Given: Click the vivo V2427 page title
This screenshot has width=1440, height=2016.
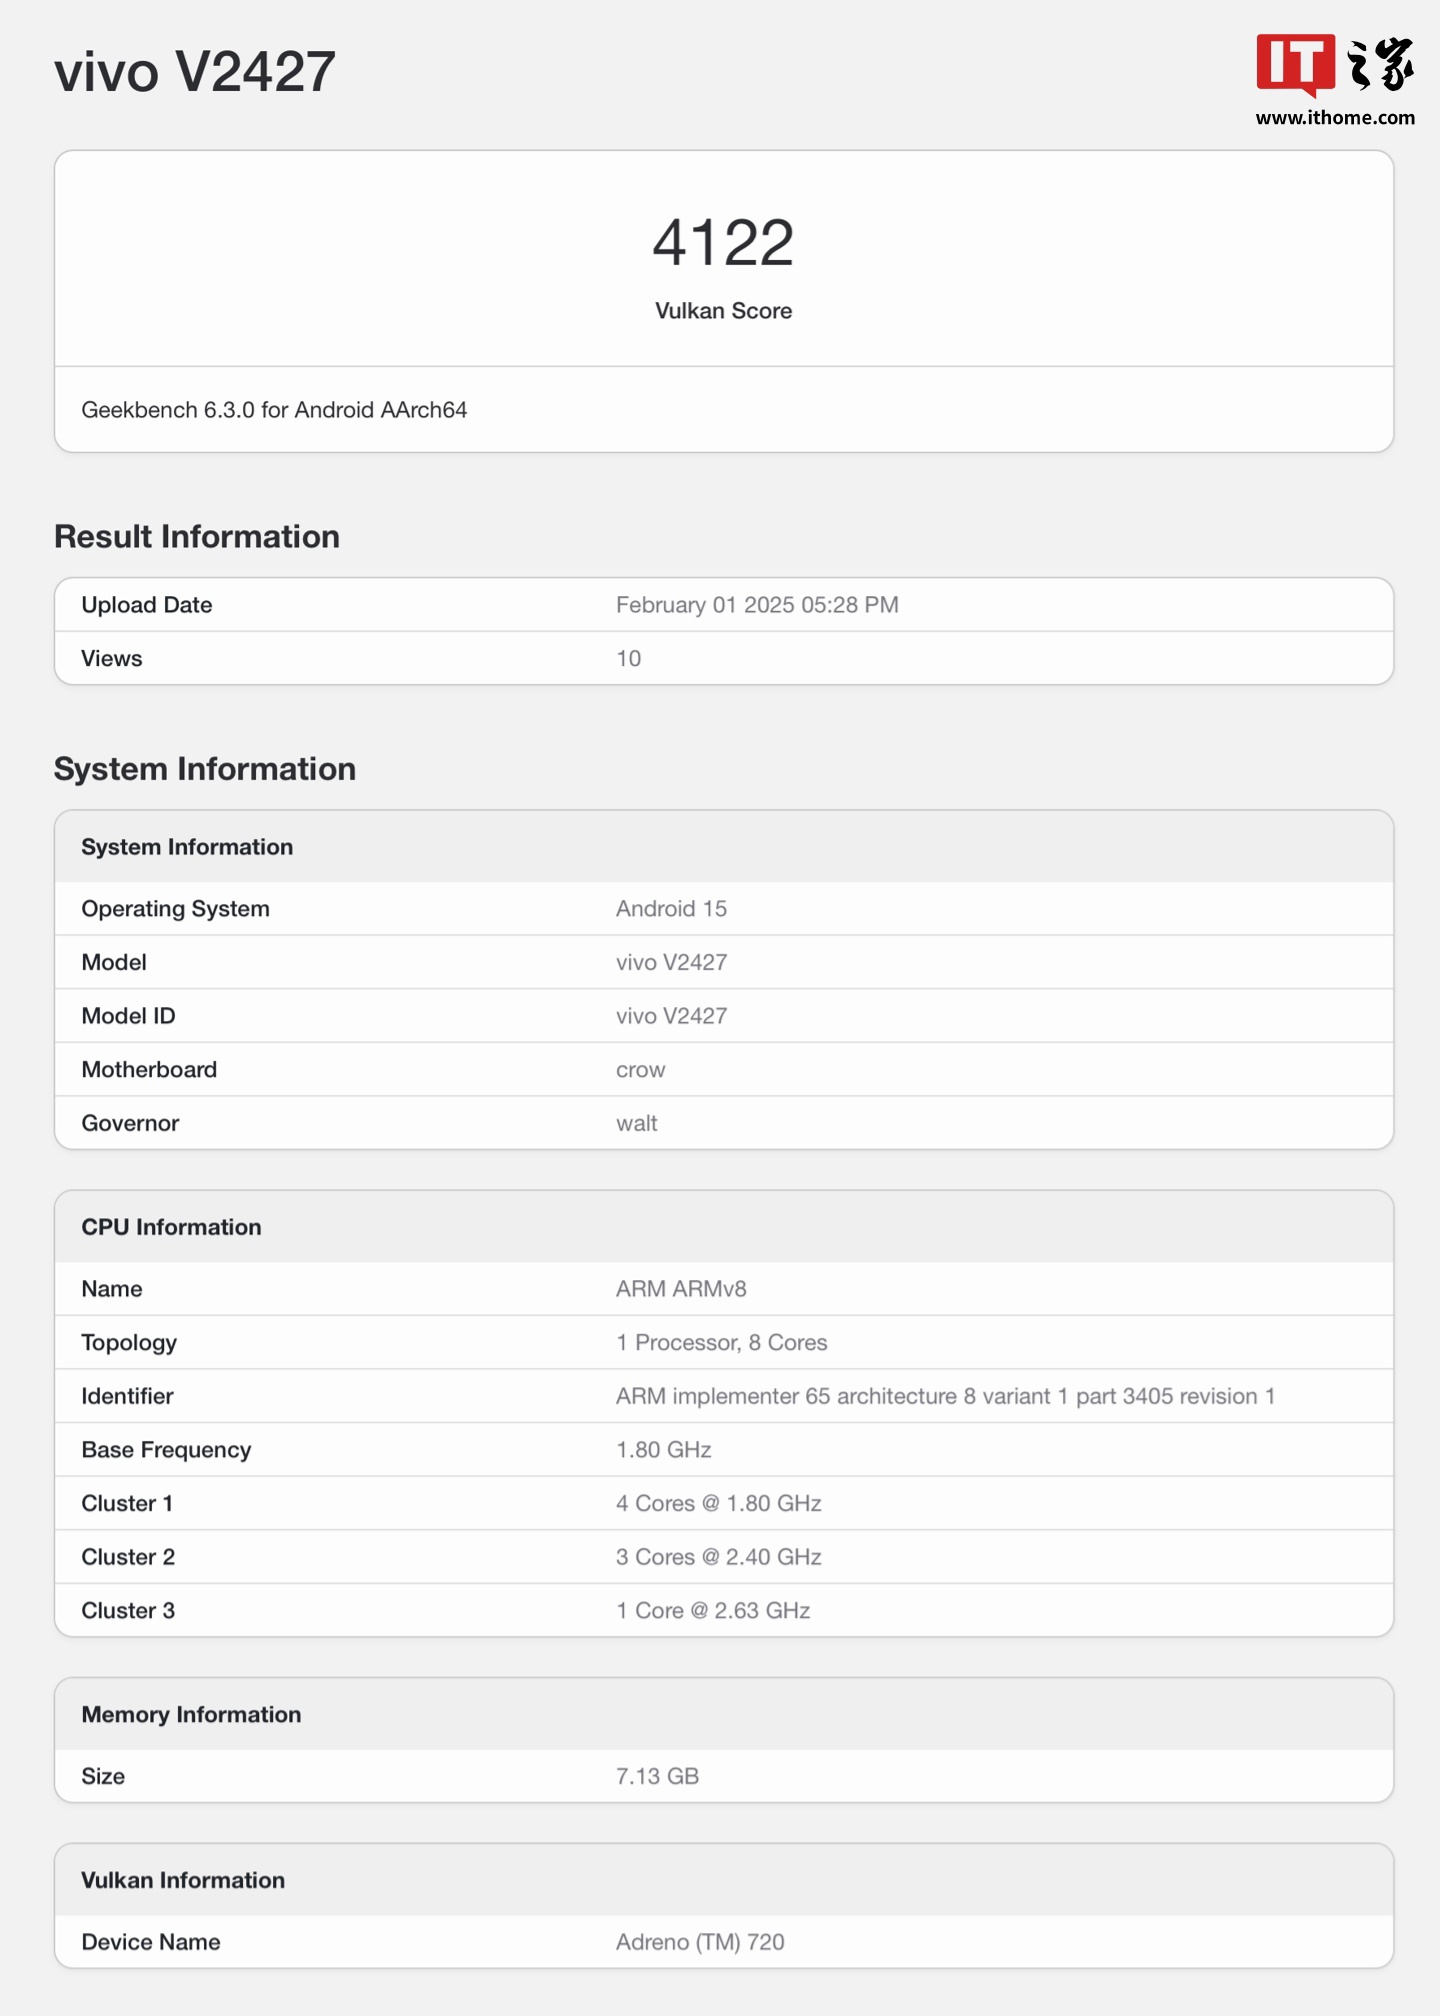Looking at the screenshot, I should [x=195, y=72].
